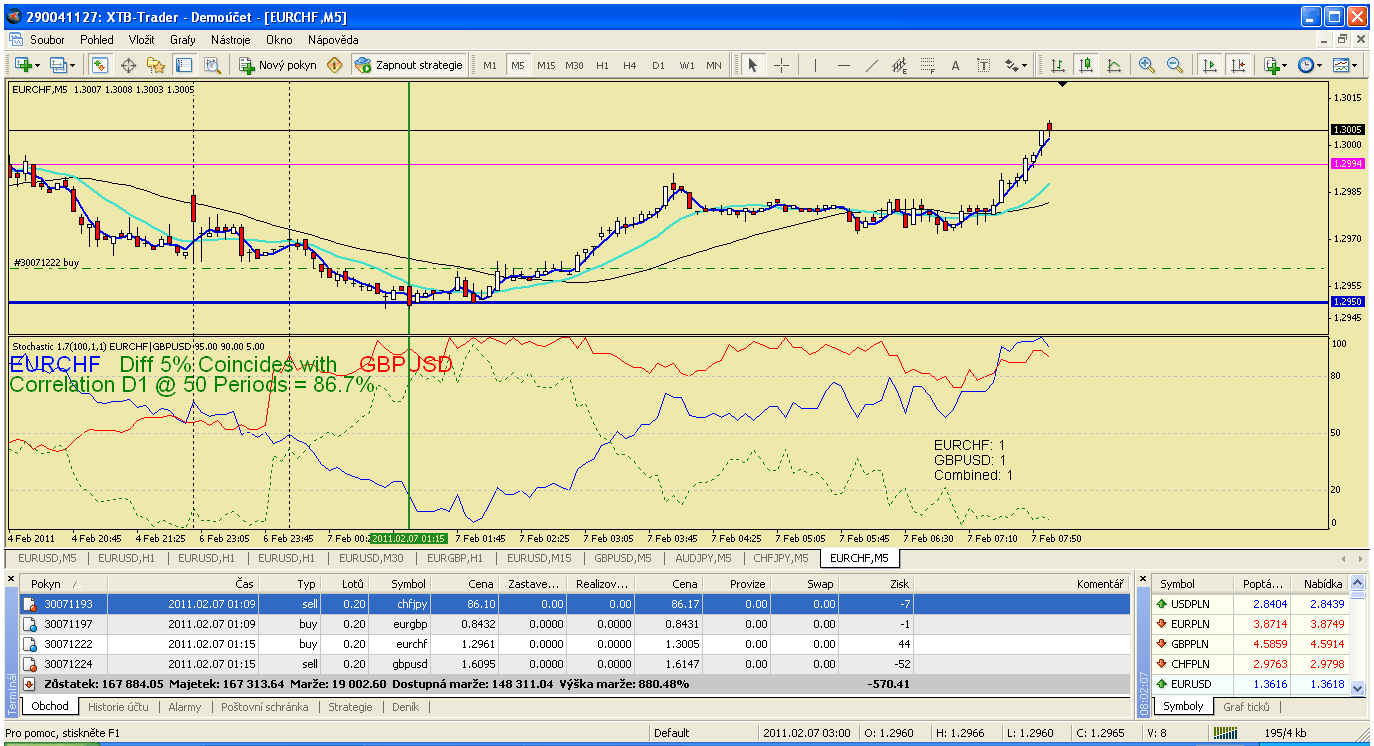Click the chart shift triangle marker
The height and width of the screenshot is (746, 1374).
pyautogui.click(x=1063, y=86)
